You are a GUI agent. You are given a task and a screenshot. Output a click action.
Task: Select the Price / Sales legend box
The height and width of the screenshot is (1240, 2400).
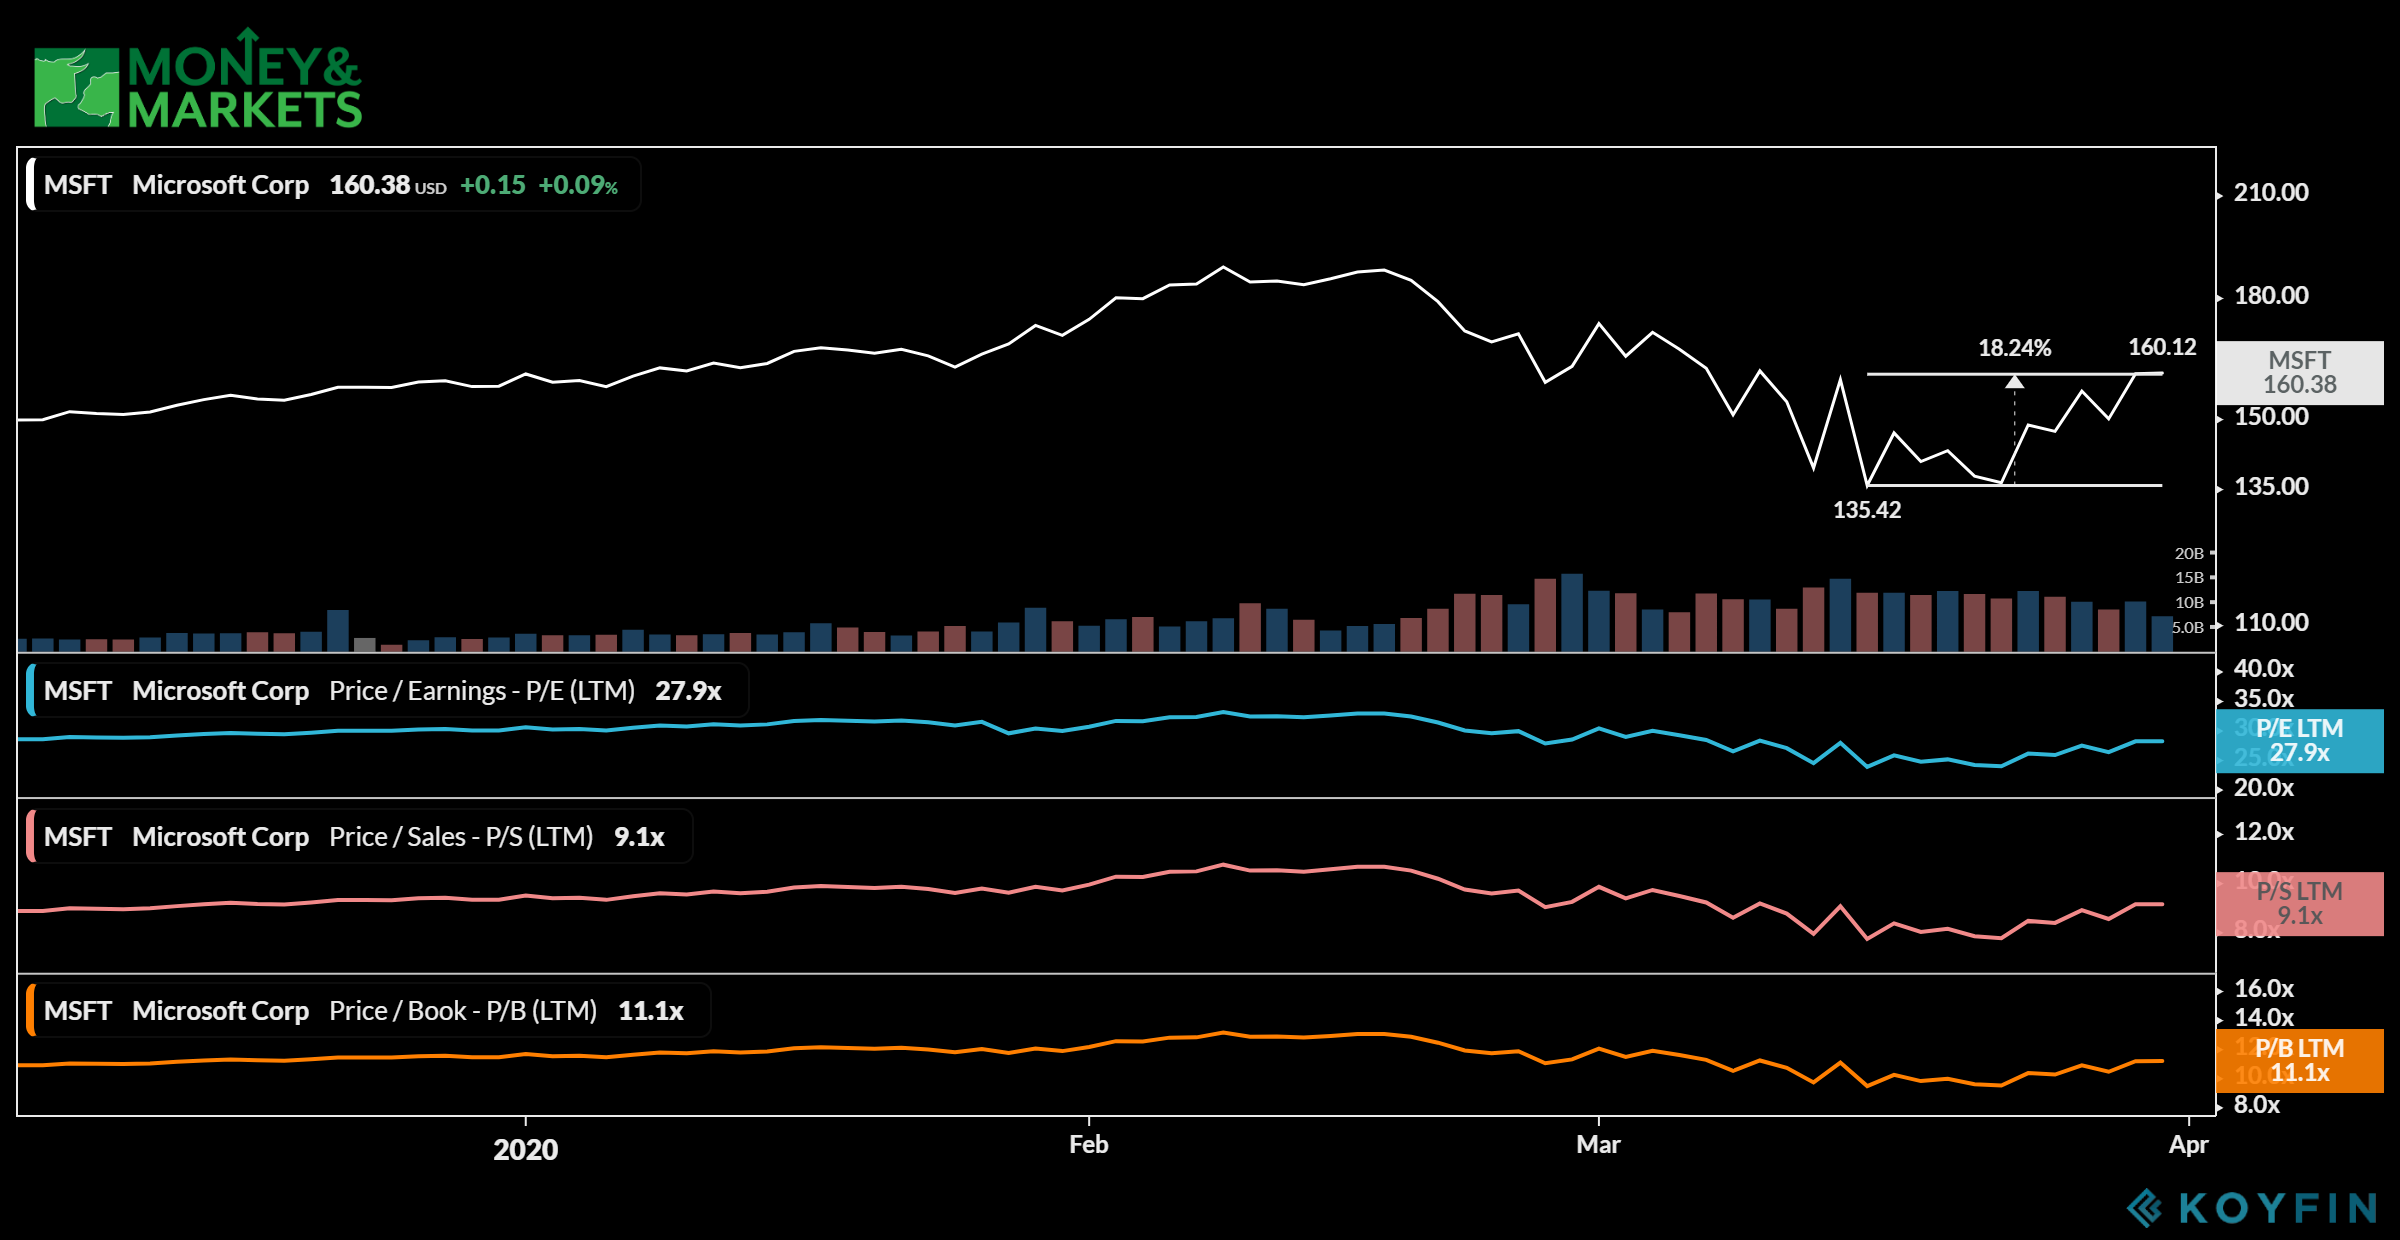click(x=359, y=837)
